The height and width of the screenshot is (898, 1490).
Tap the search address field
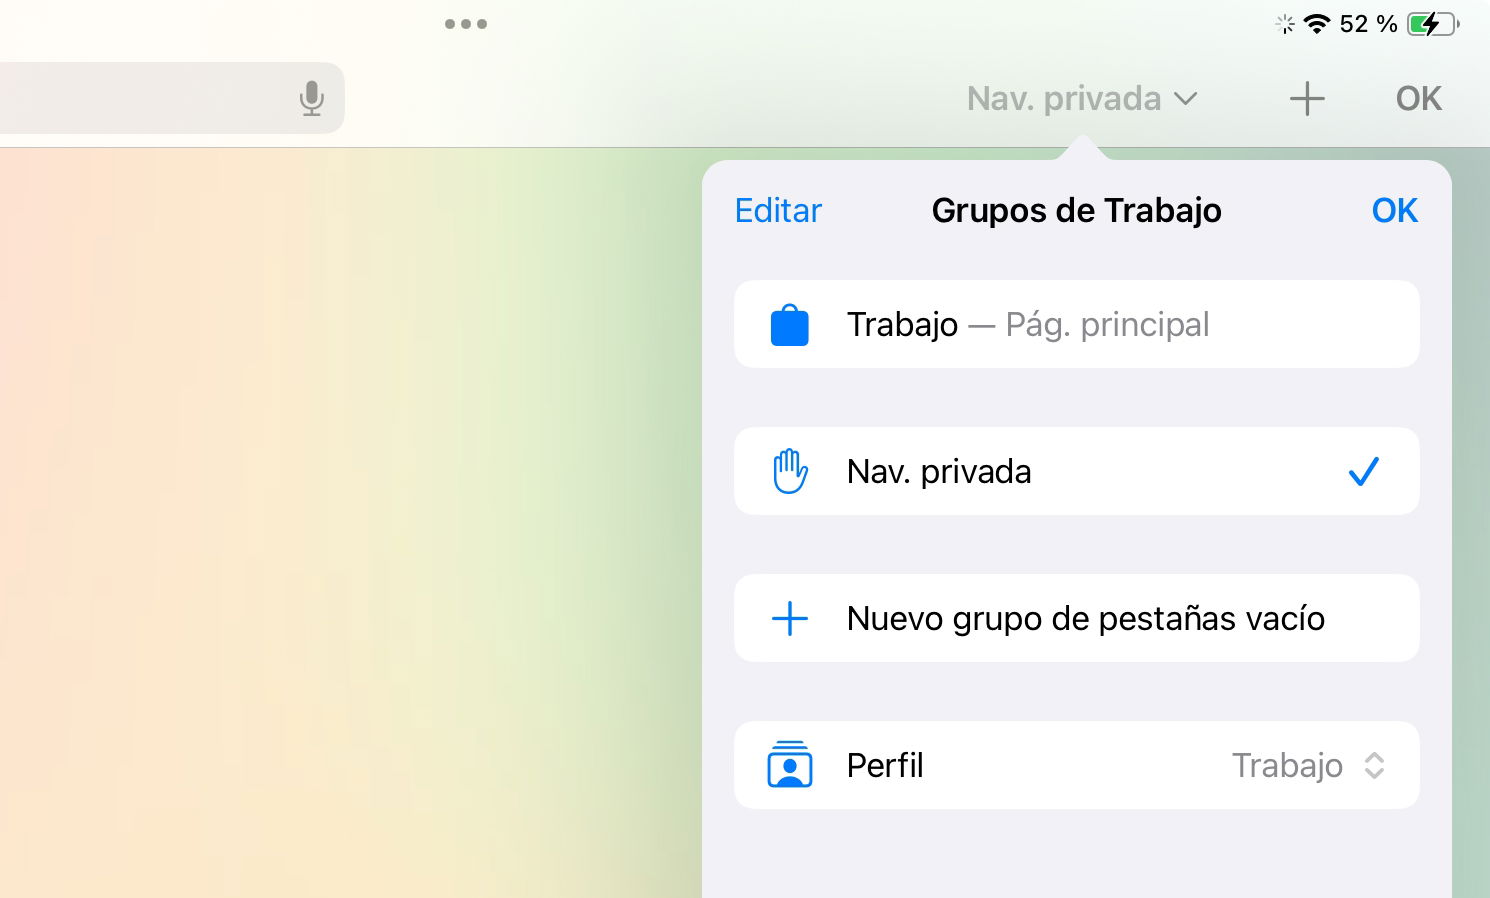click(x=172, y=98)
